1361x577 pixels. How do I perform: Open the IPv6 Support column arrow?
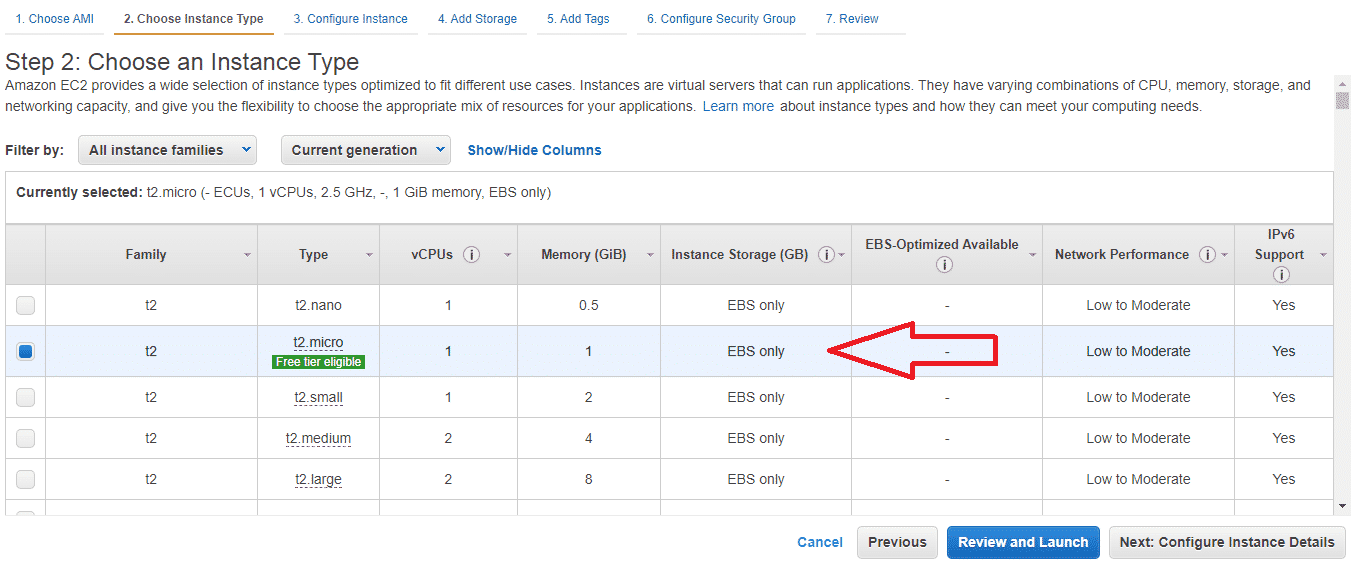1323,255
